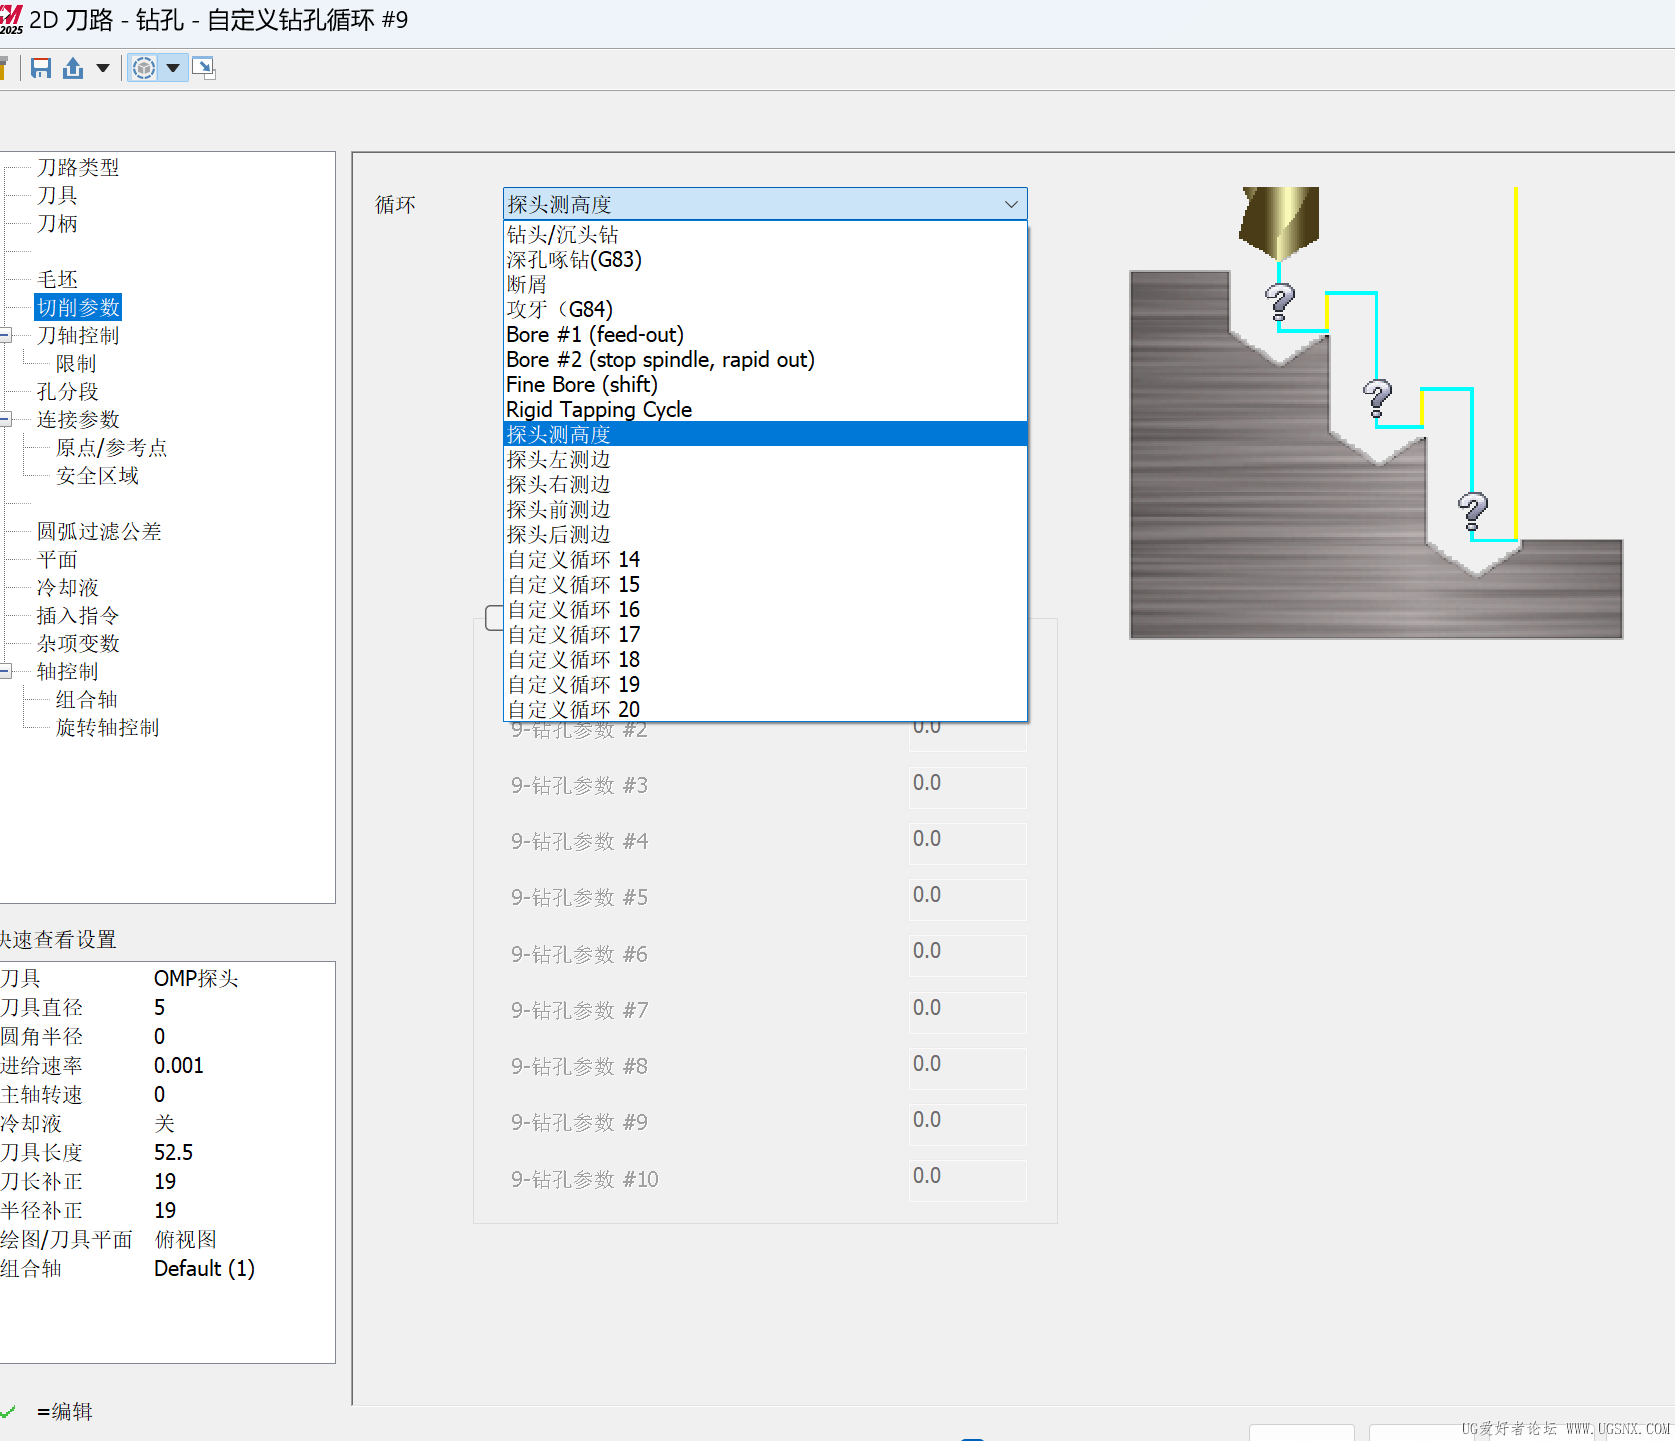Open 组合轴 sub-page
Image resolution: width=1675 pixels, height=1441 pixels.
[x=86, y=700]
